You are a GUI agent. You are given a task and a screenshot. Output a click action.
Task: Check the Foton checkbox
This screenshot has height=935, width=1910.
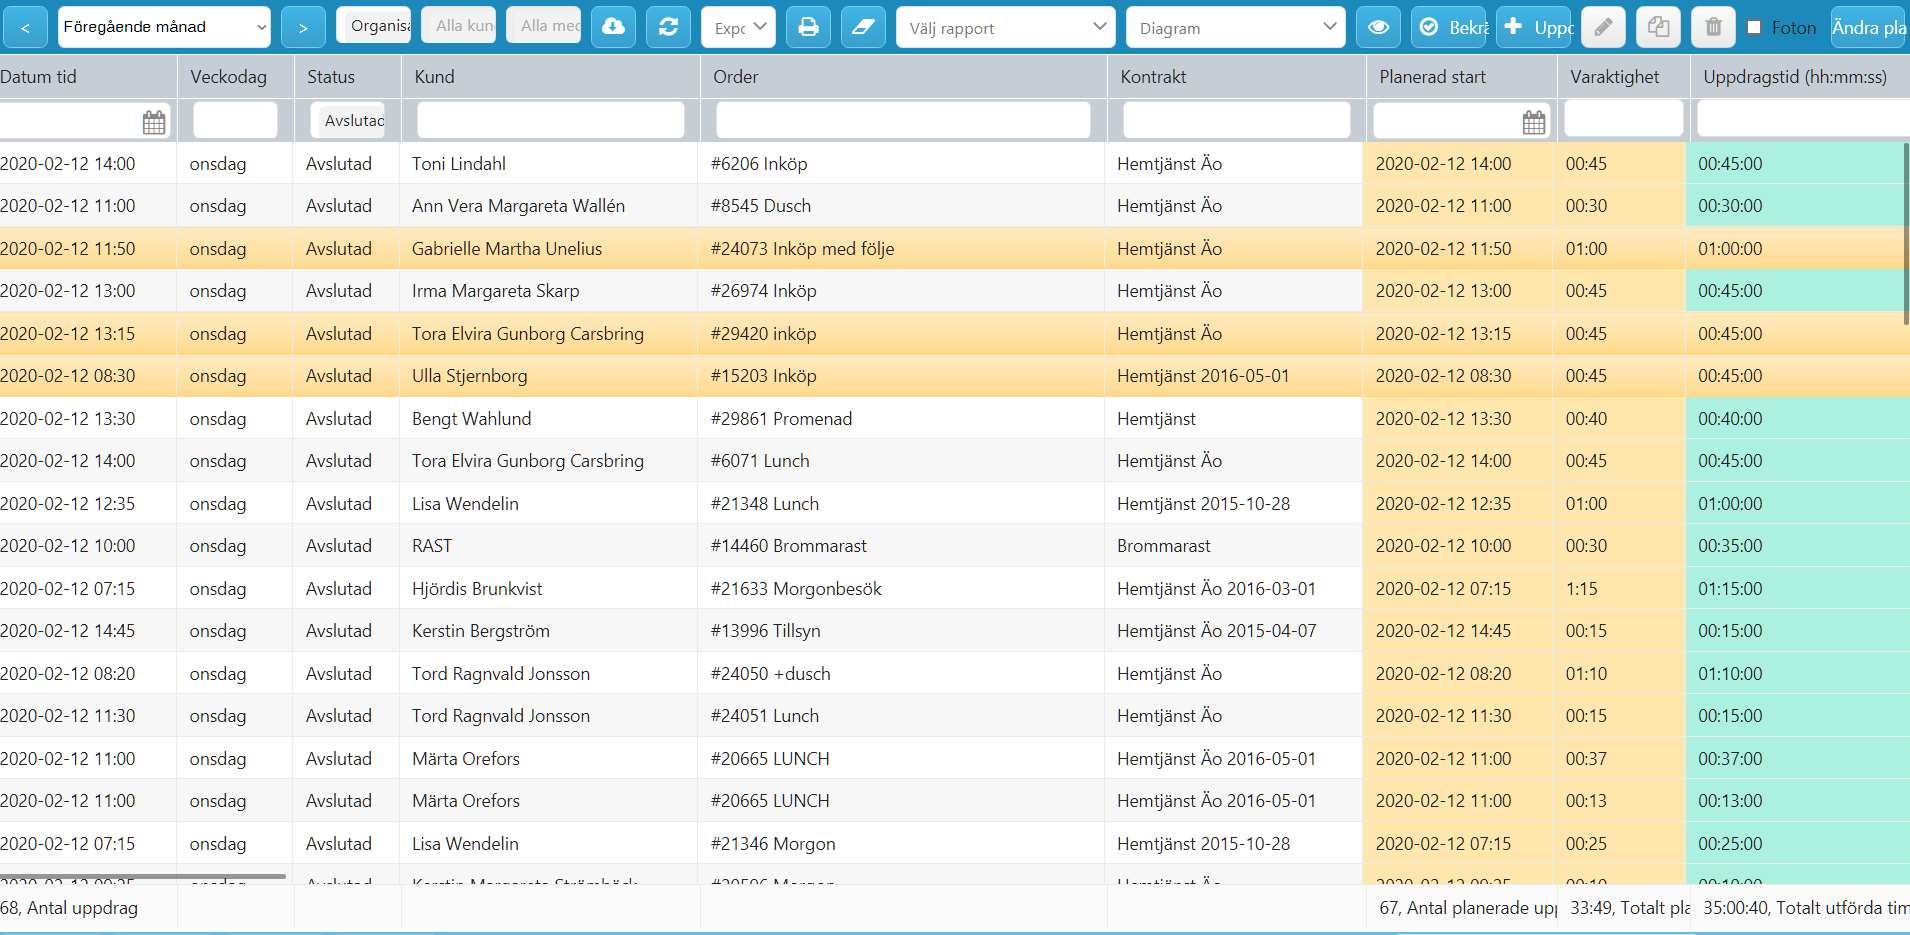(x=1754, y=28)
